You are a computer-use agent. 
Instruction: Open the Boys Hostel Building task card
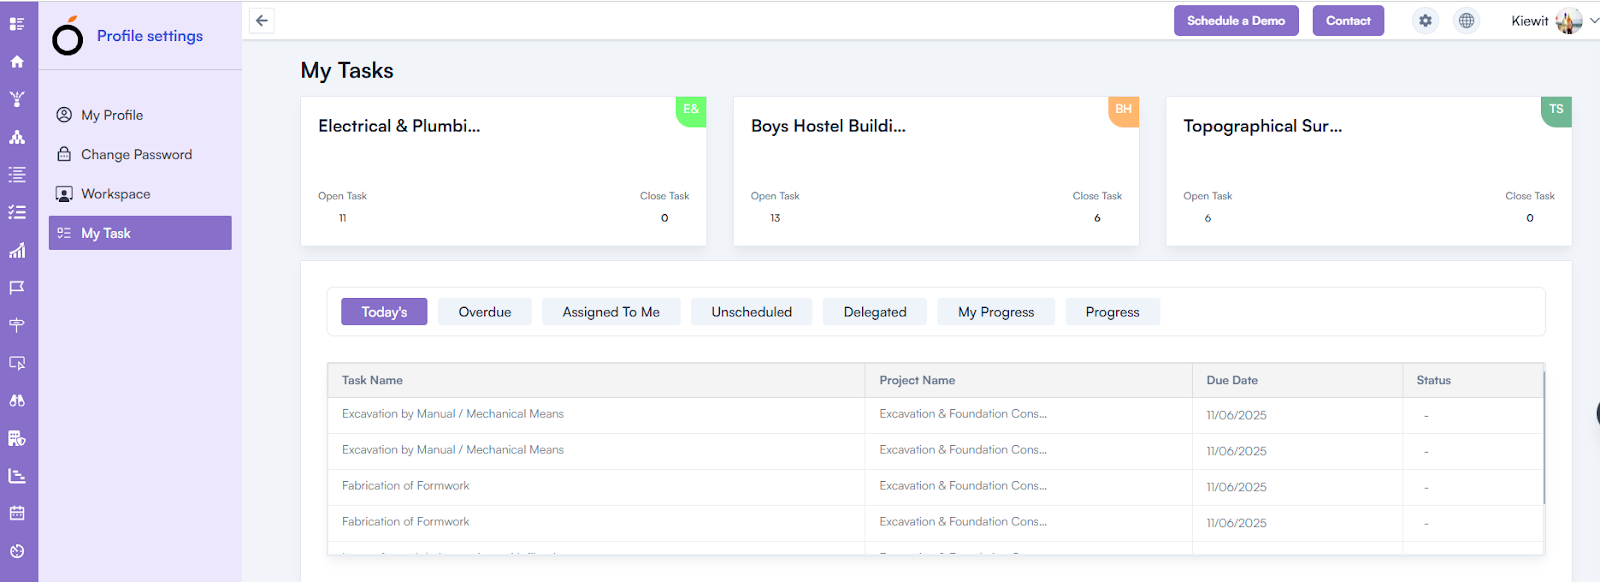click(x=936, y=171)
